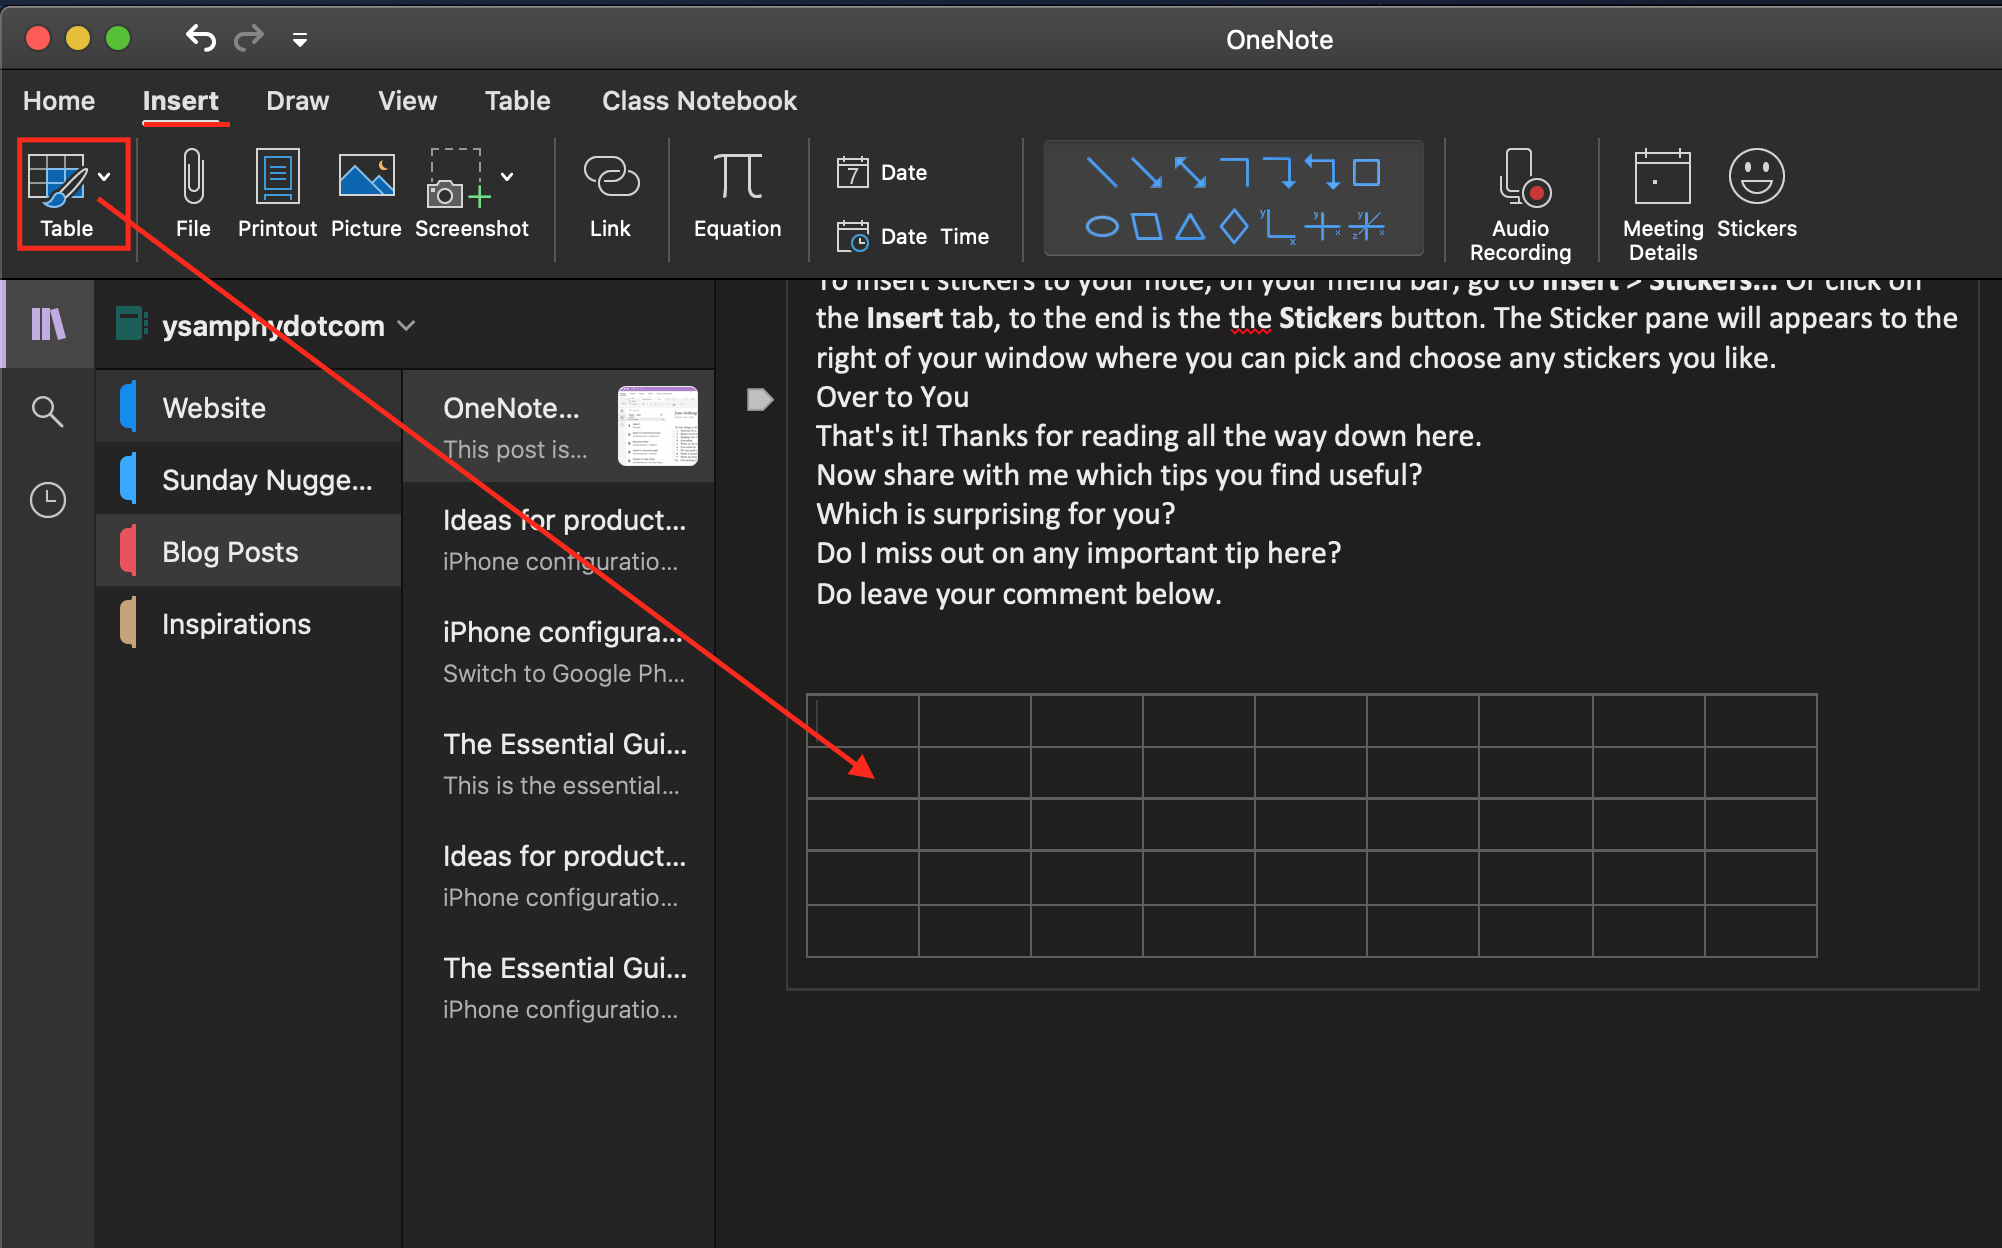Open the OneNote... page thumbnail

(658, 426)
